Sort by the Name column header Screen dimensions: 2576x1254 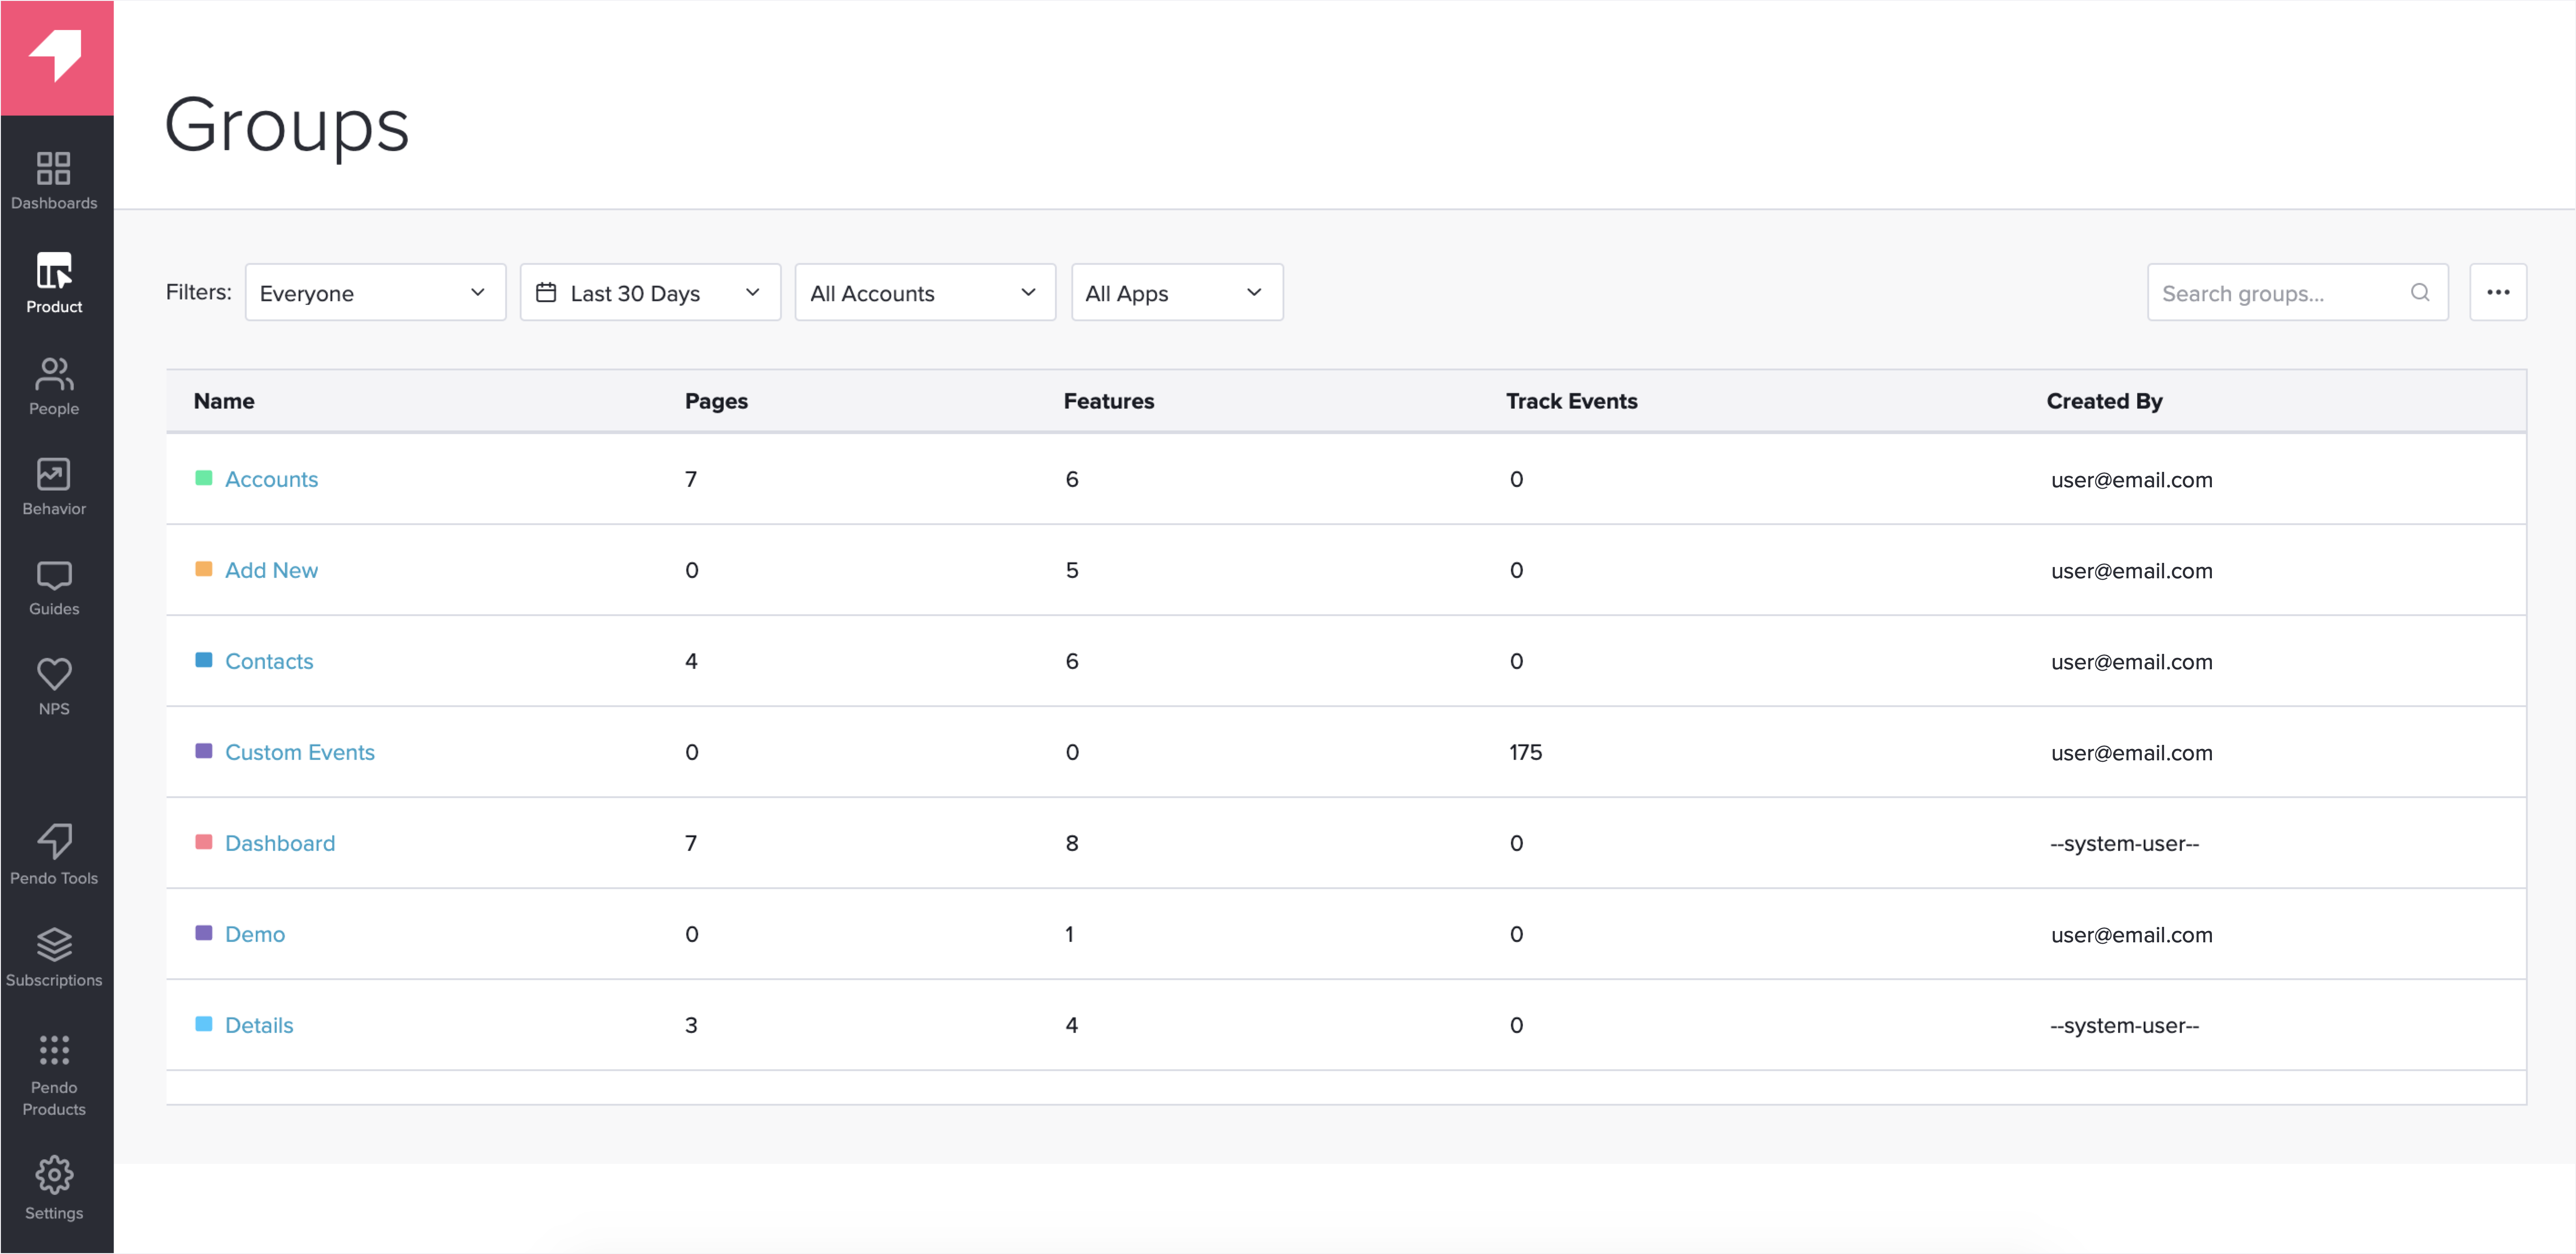tap(224, 401)
